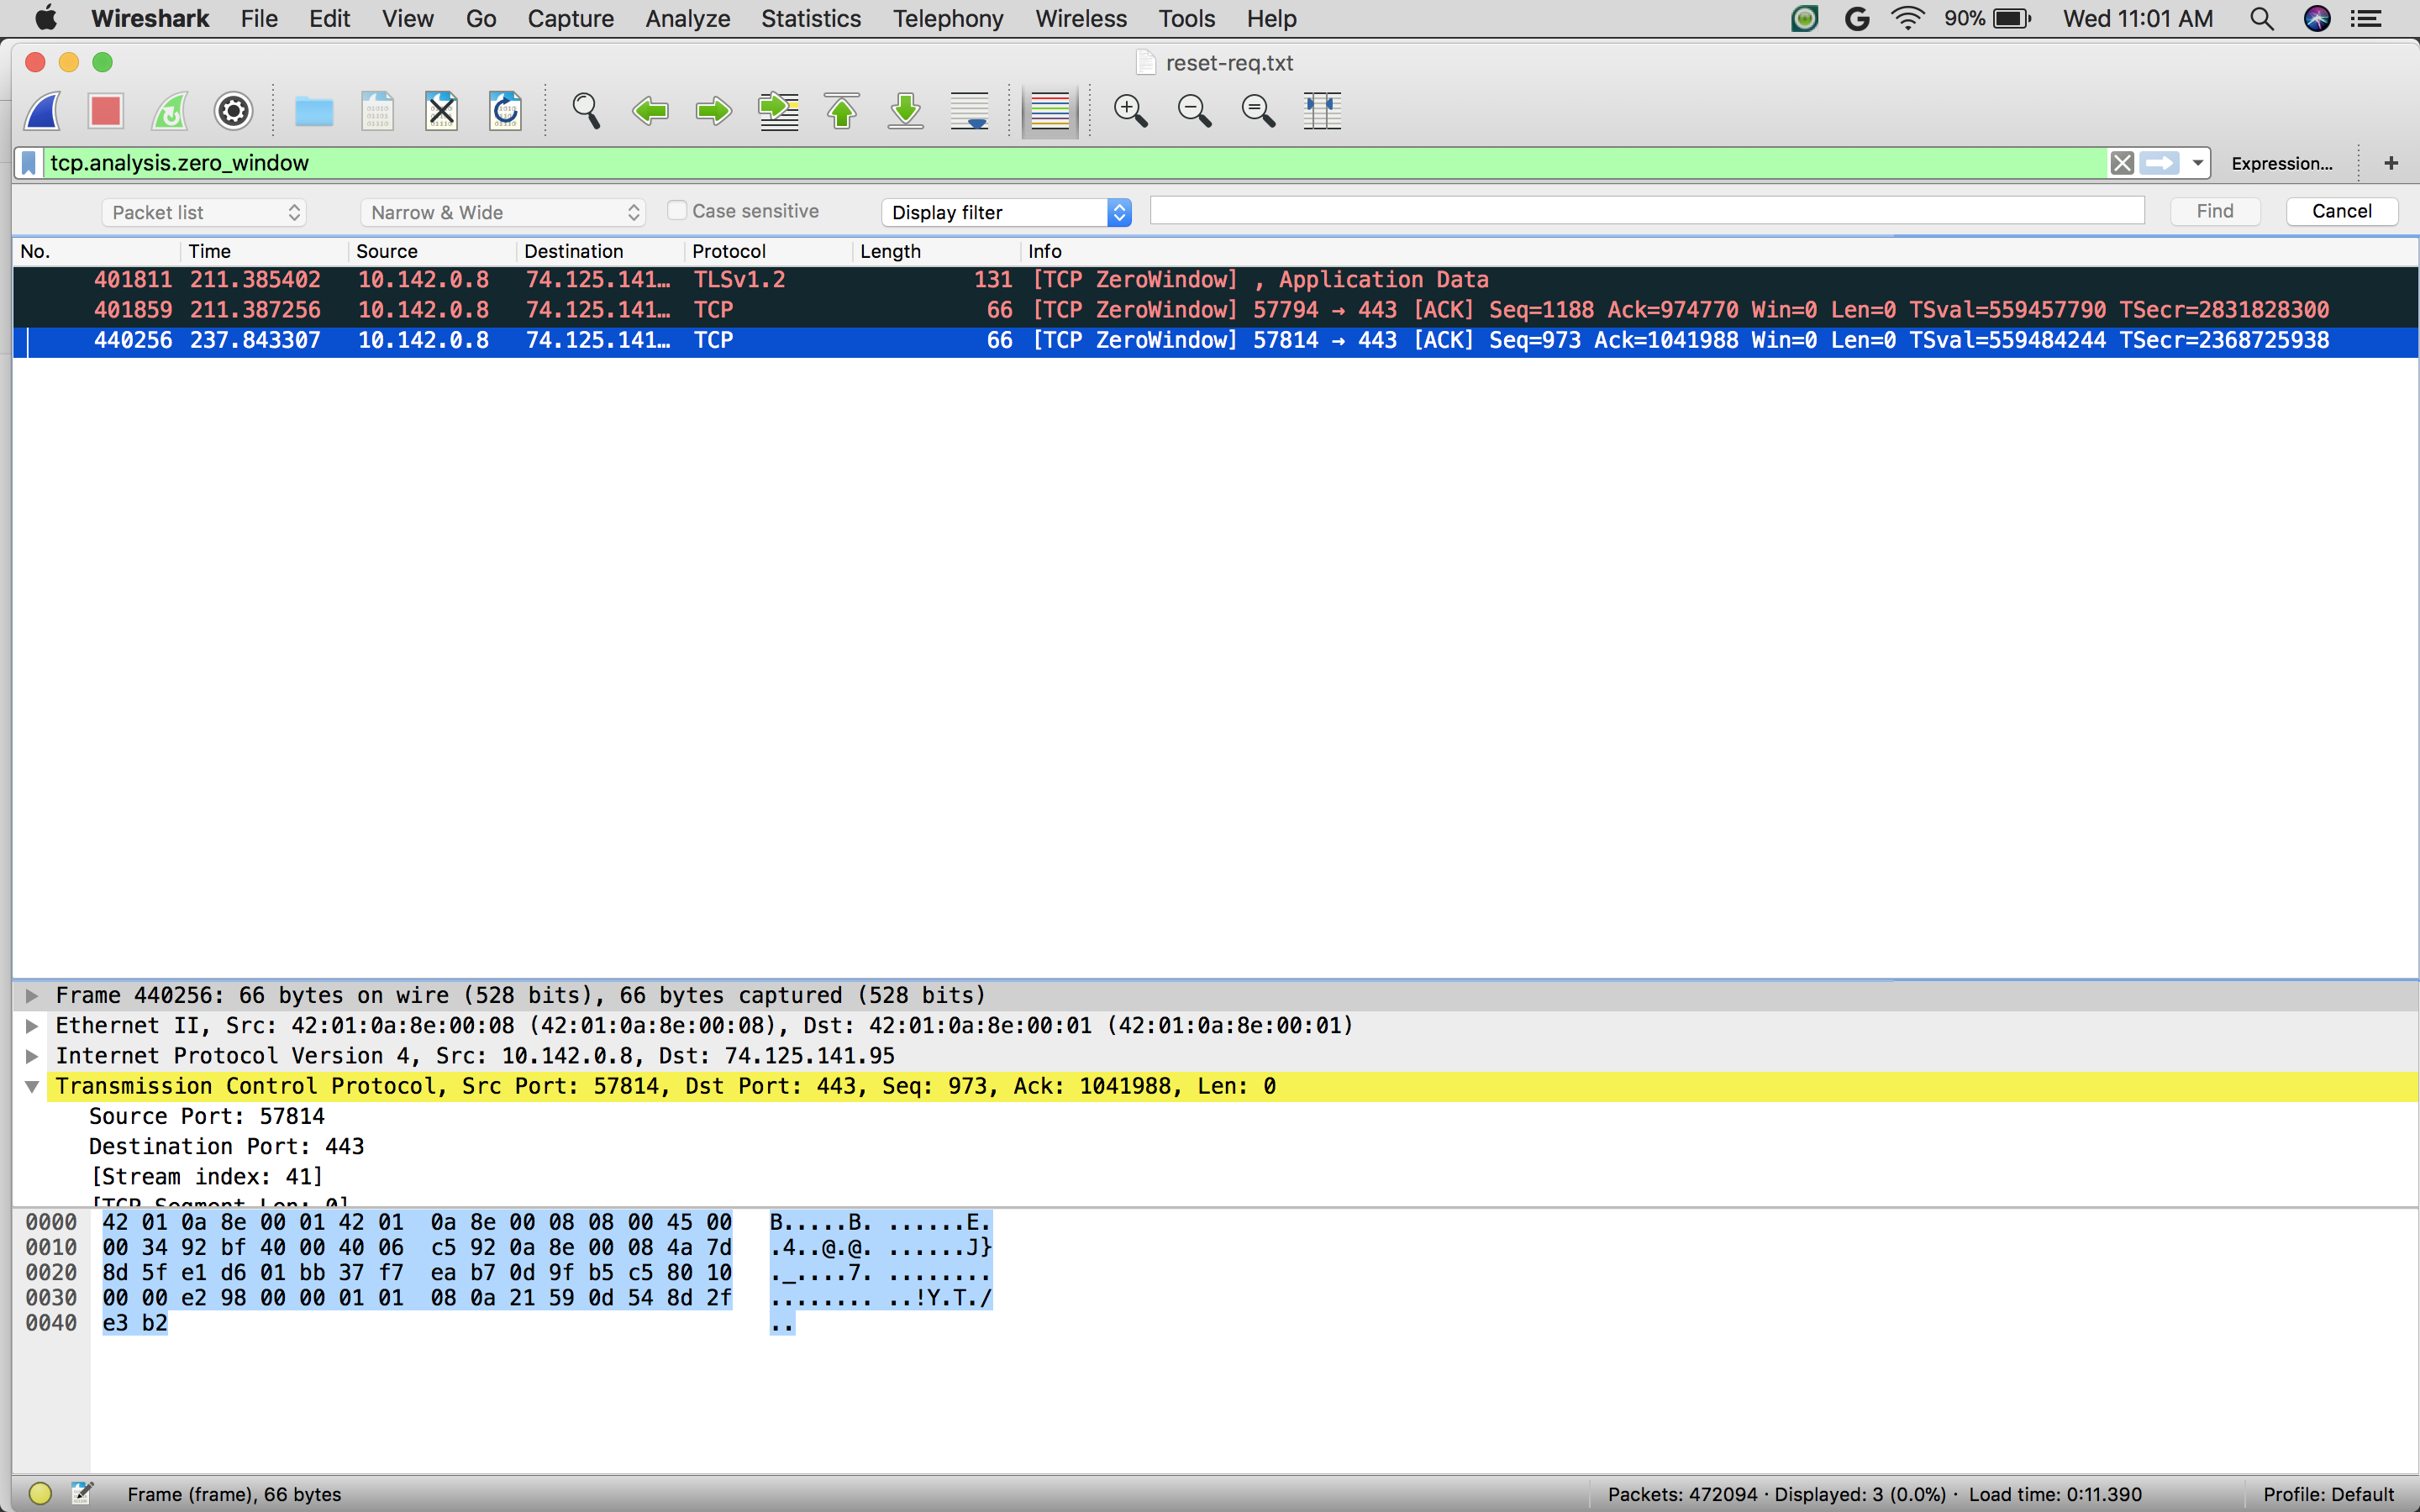The width and height of the screenshot is (2420, 1512).
Task: Clear the display filter with the X control
Action: (x=2122, y=163)
